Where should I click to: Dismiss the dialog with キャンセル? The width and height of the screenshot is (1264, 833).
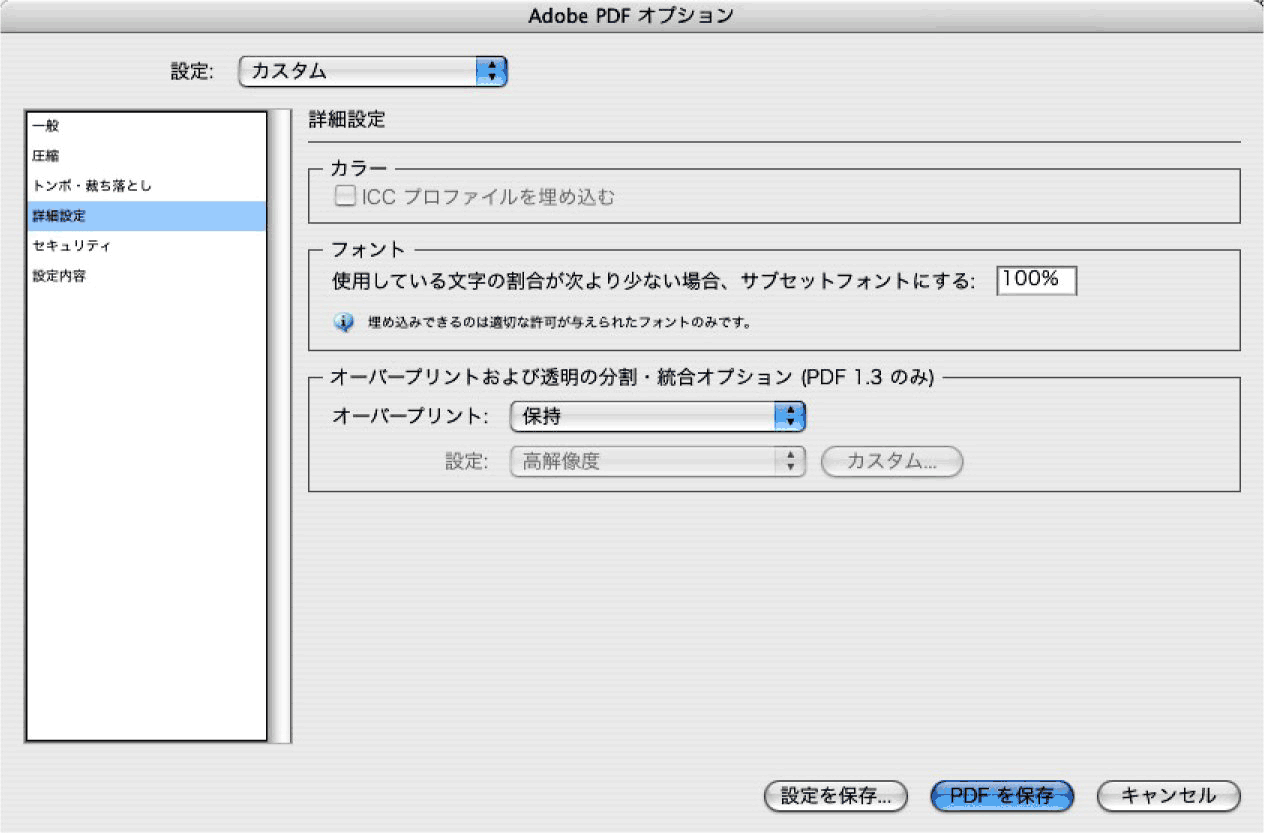[1166, 796]
